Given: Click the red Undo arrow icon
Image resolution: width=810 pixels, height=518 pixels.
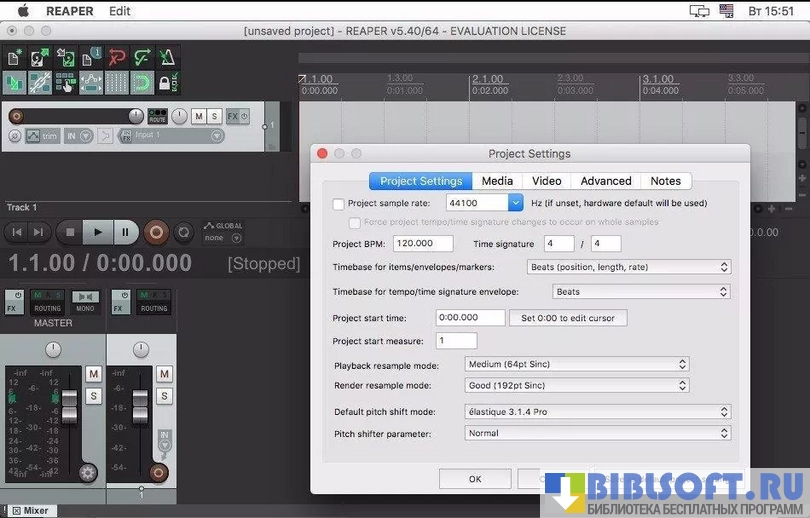Looking at the screenshot, I should tap(116, 58).
